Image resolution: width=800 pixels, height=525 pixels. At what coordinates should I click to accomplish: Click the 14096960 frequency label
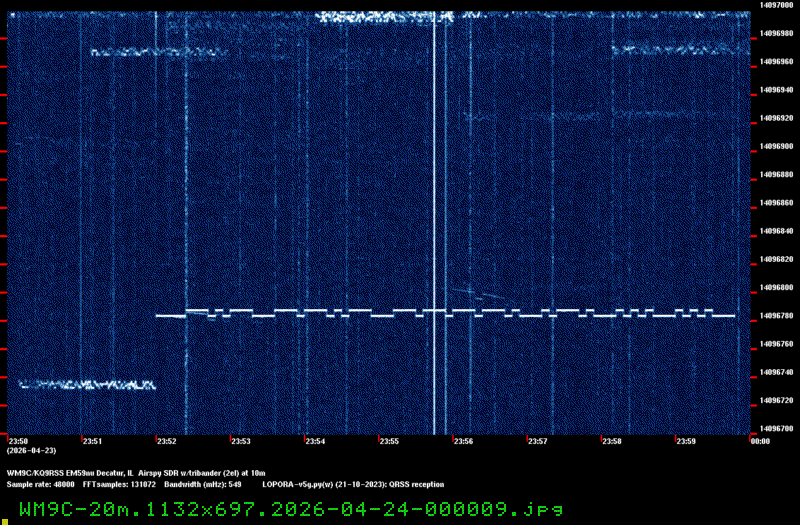776,62
